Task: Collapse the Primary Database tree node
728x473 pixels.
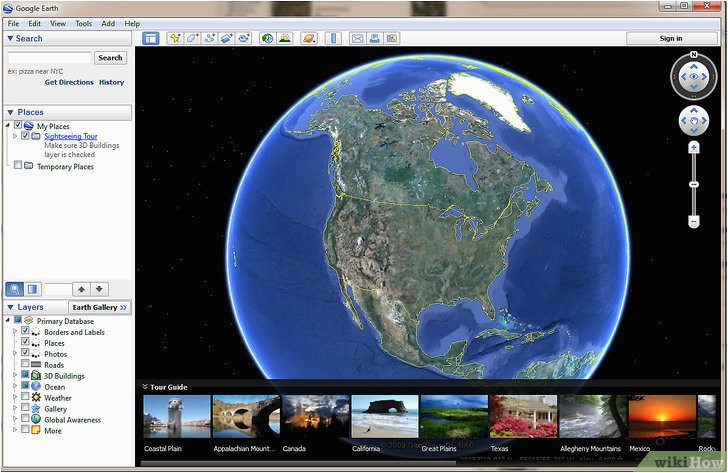Action: pyautogui.click(x=7, y=320)
